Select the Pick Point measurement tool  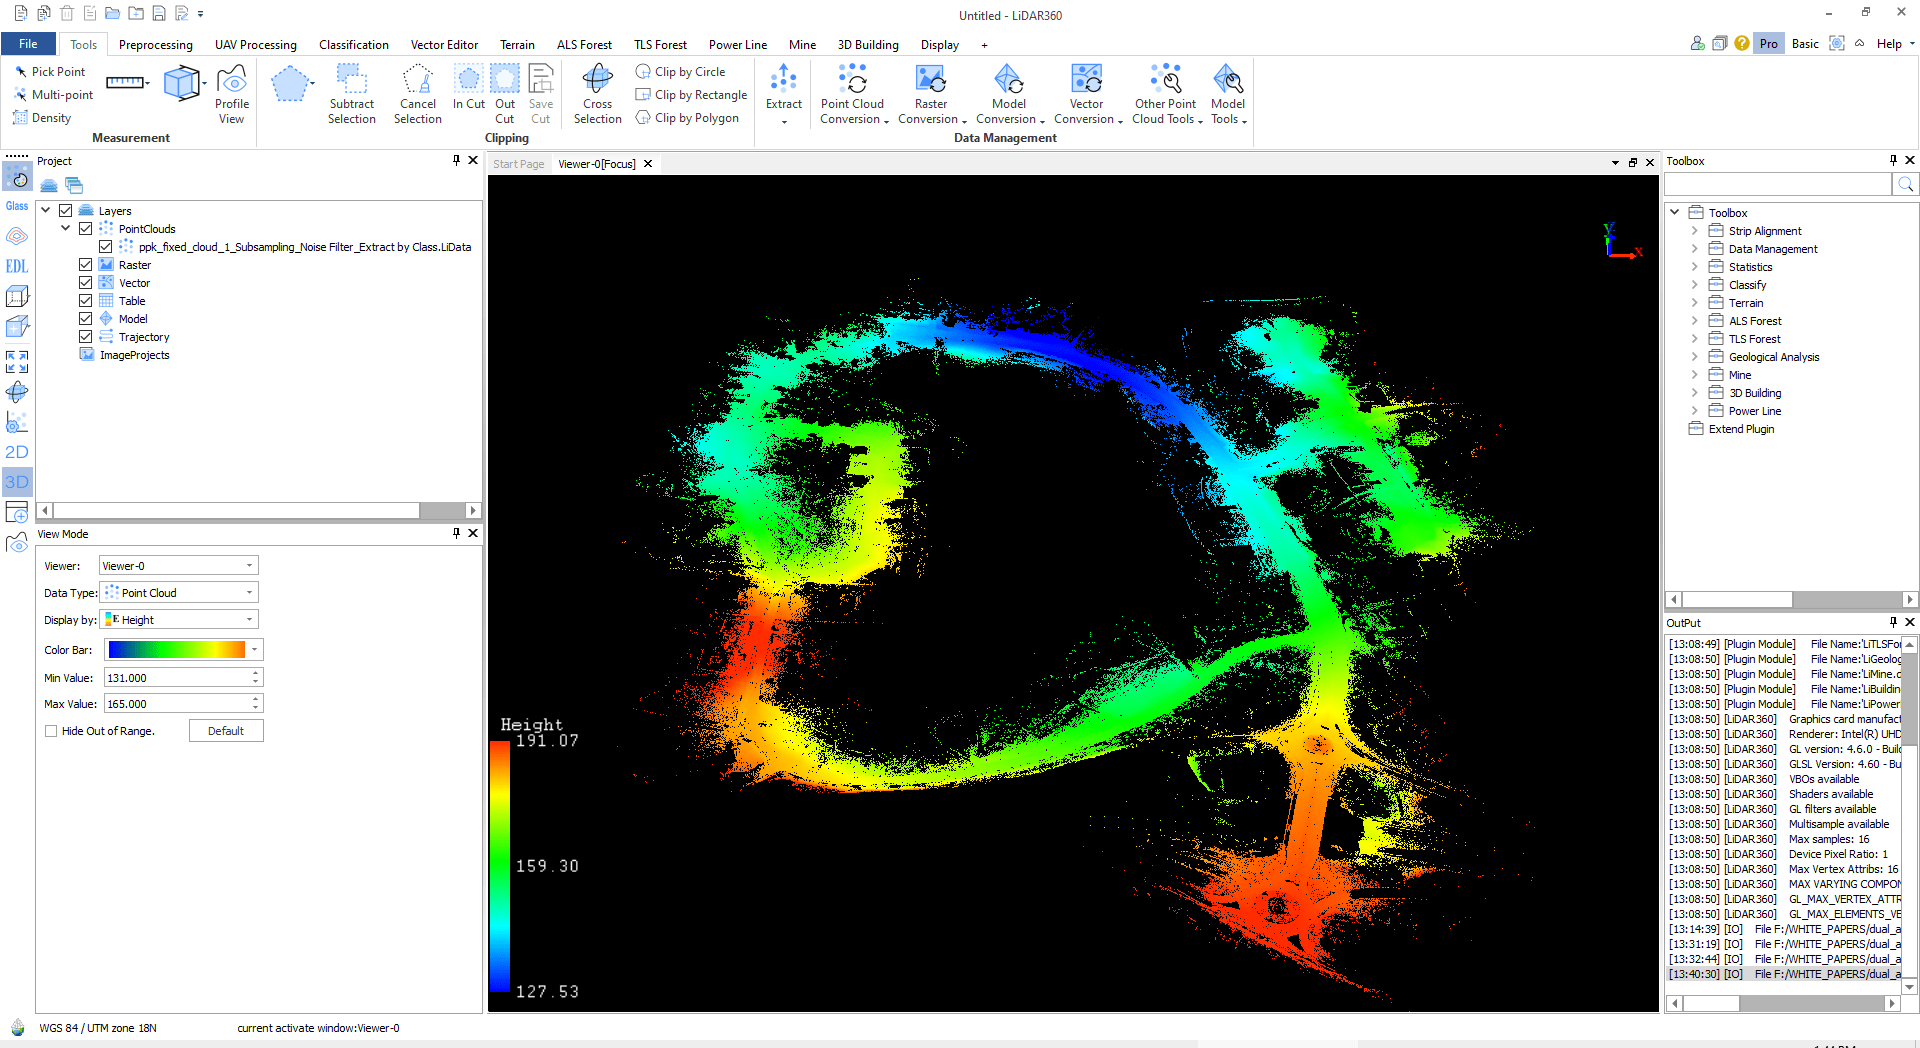point(50,71)
